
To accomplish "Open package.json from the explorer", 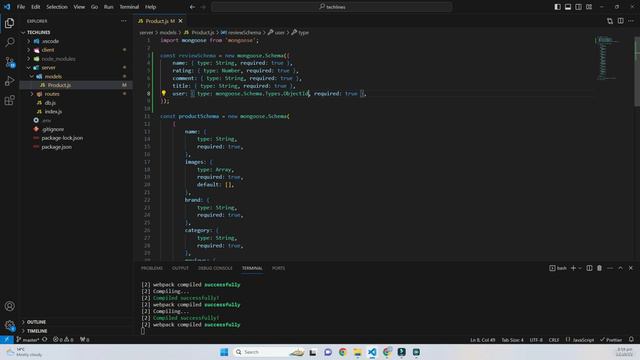I will coord(56,147).
